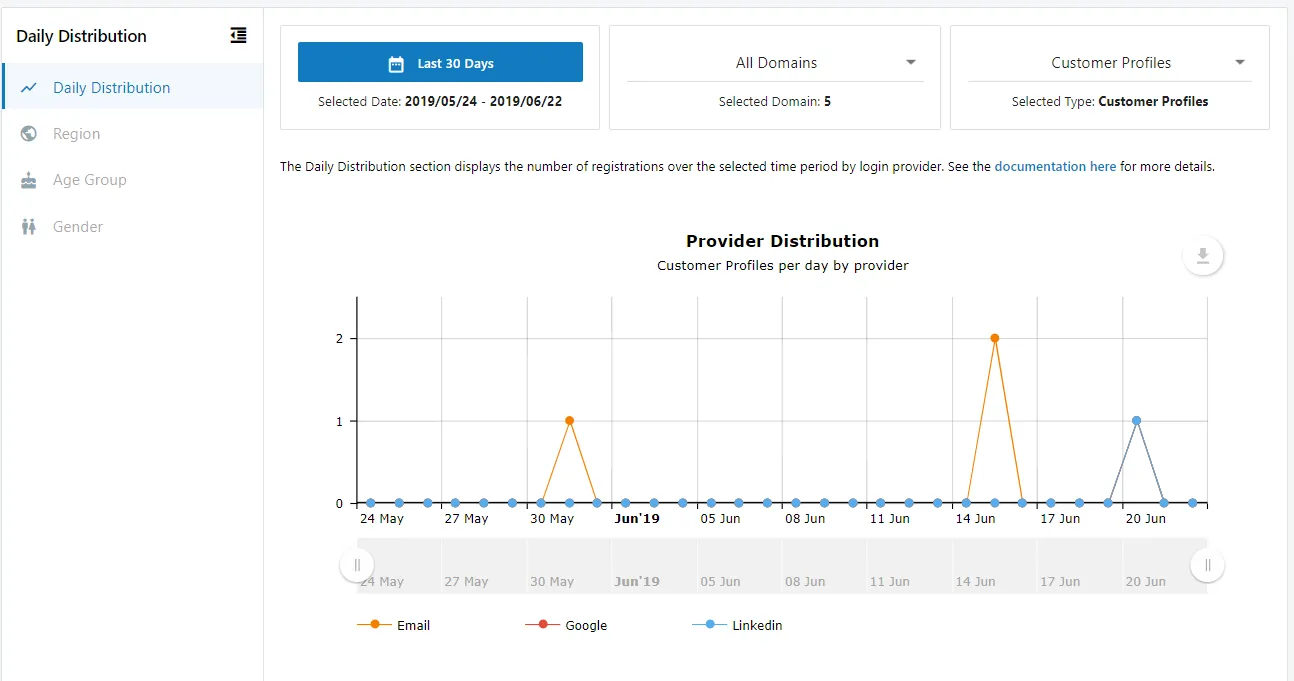This screenshot has height=681, width=1294.
Task: Click the red Google legend marker
Action: 543,624
